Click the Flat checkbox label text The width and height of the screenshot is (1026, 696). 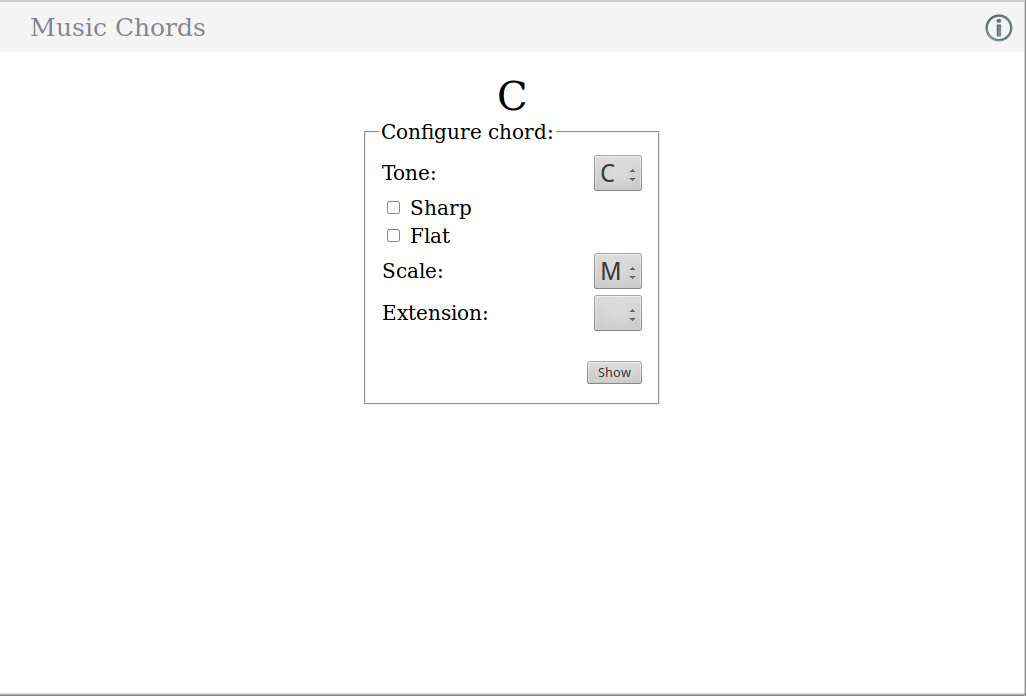tap(430, 236)
